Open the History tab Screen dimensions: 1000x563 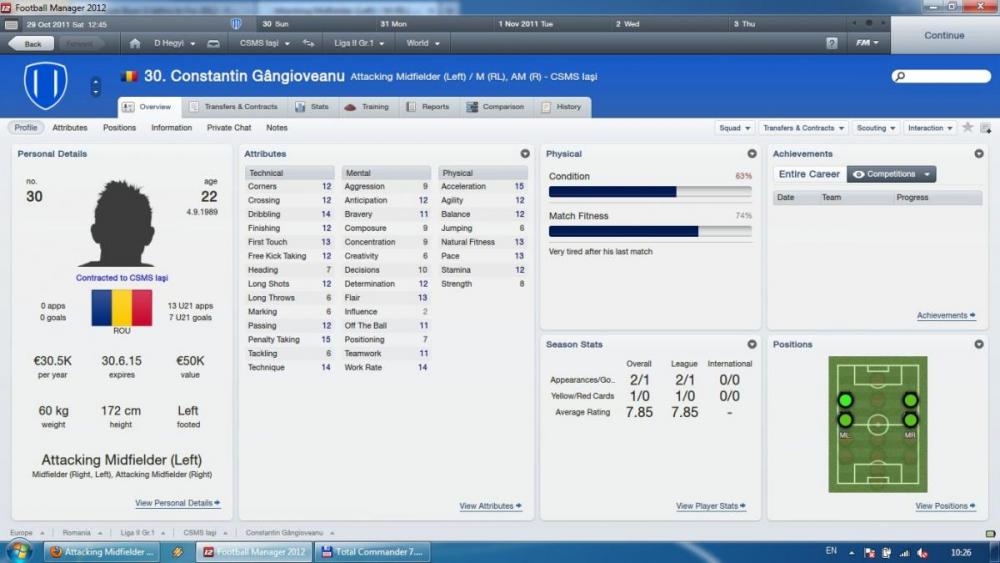click(562, 107)
